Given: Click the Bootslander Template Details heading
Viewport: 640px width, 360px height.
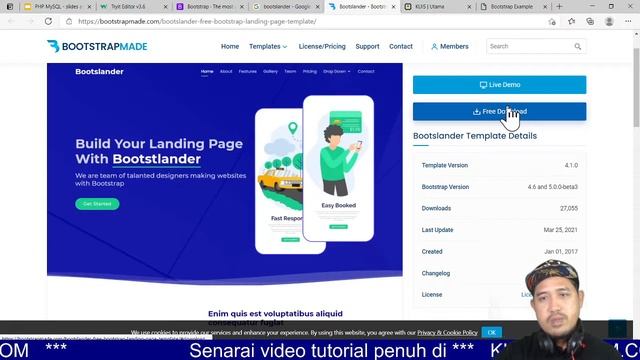Looking at the screenshot, I should pos(475,136).
